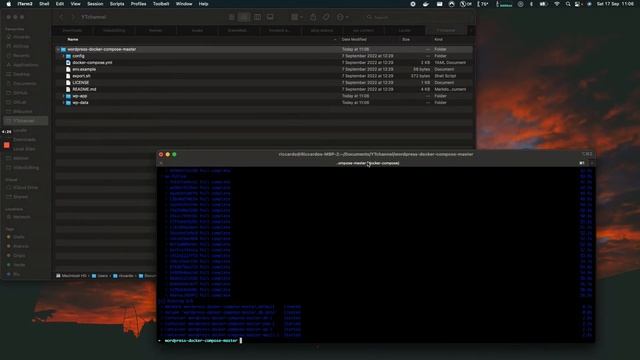
Task: Open iCloud Drive in the Finder sidebar
Action: pos(25,187)
